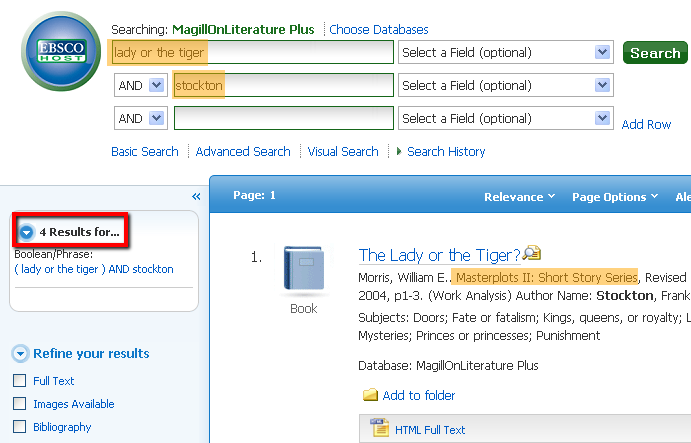The image size is (691, 443).
Task: Switch to Basic Search
Action: tap(145, 151)
